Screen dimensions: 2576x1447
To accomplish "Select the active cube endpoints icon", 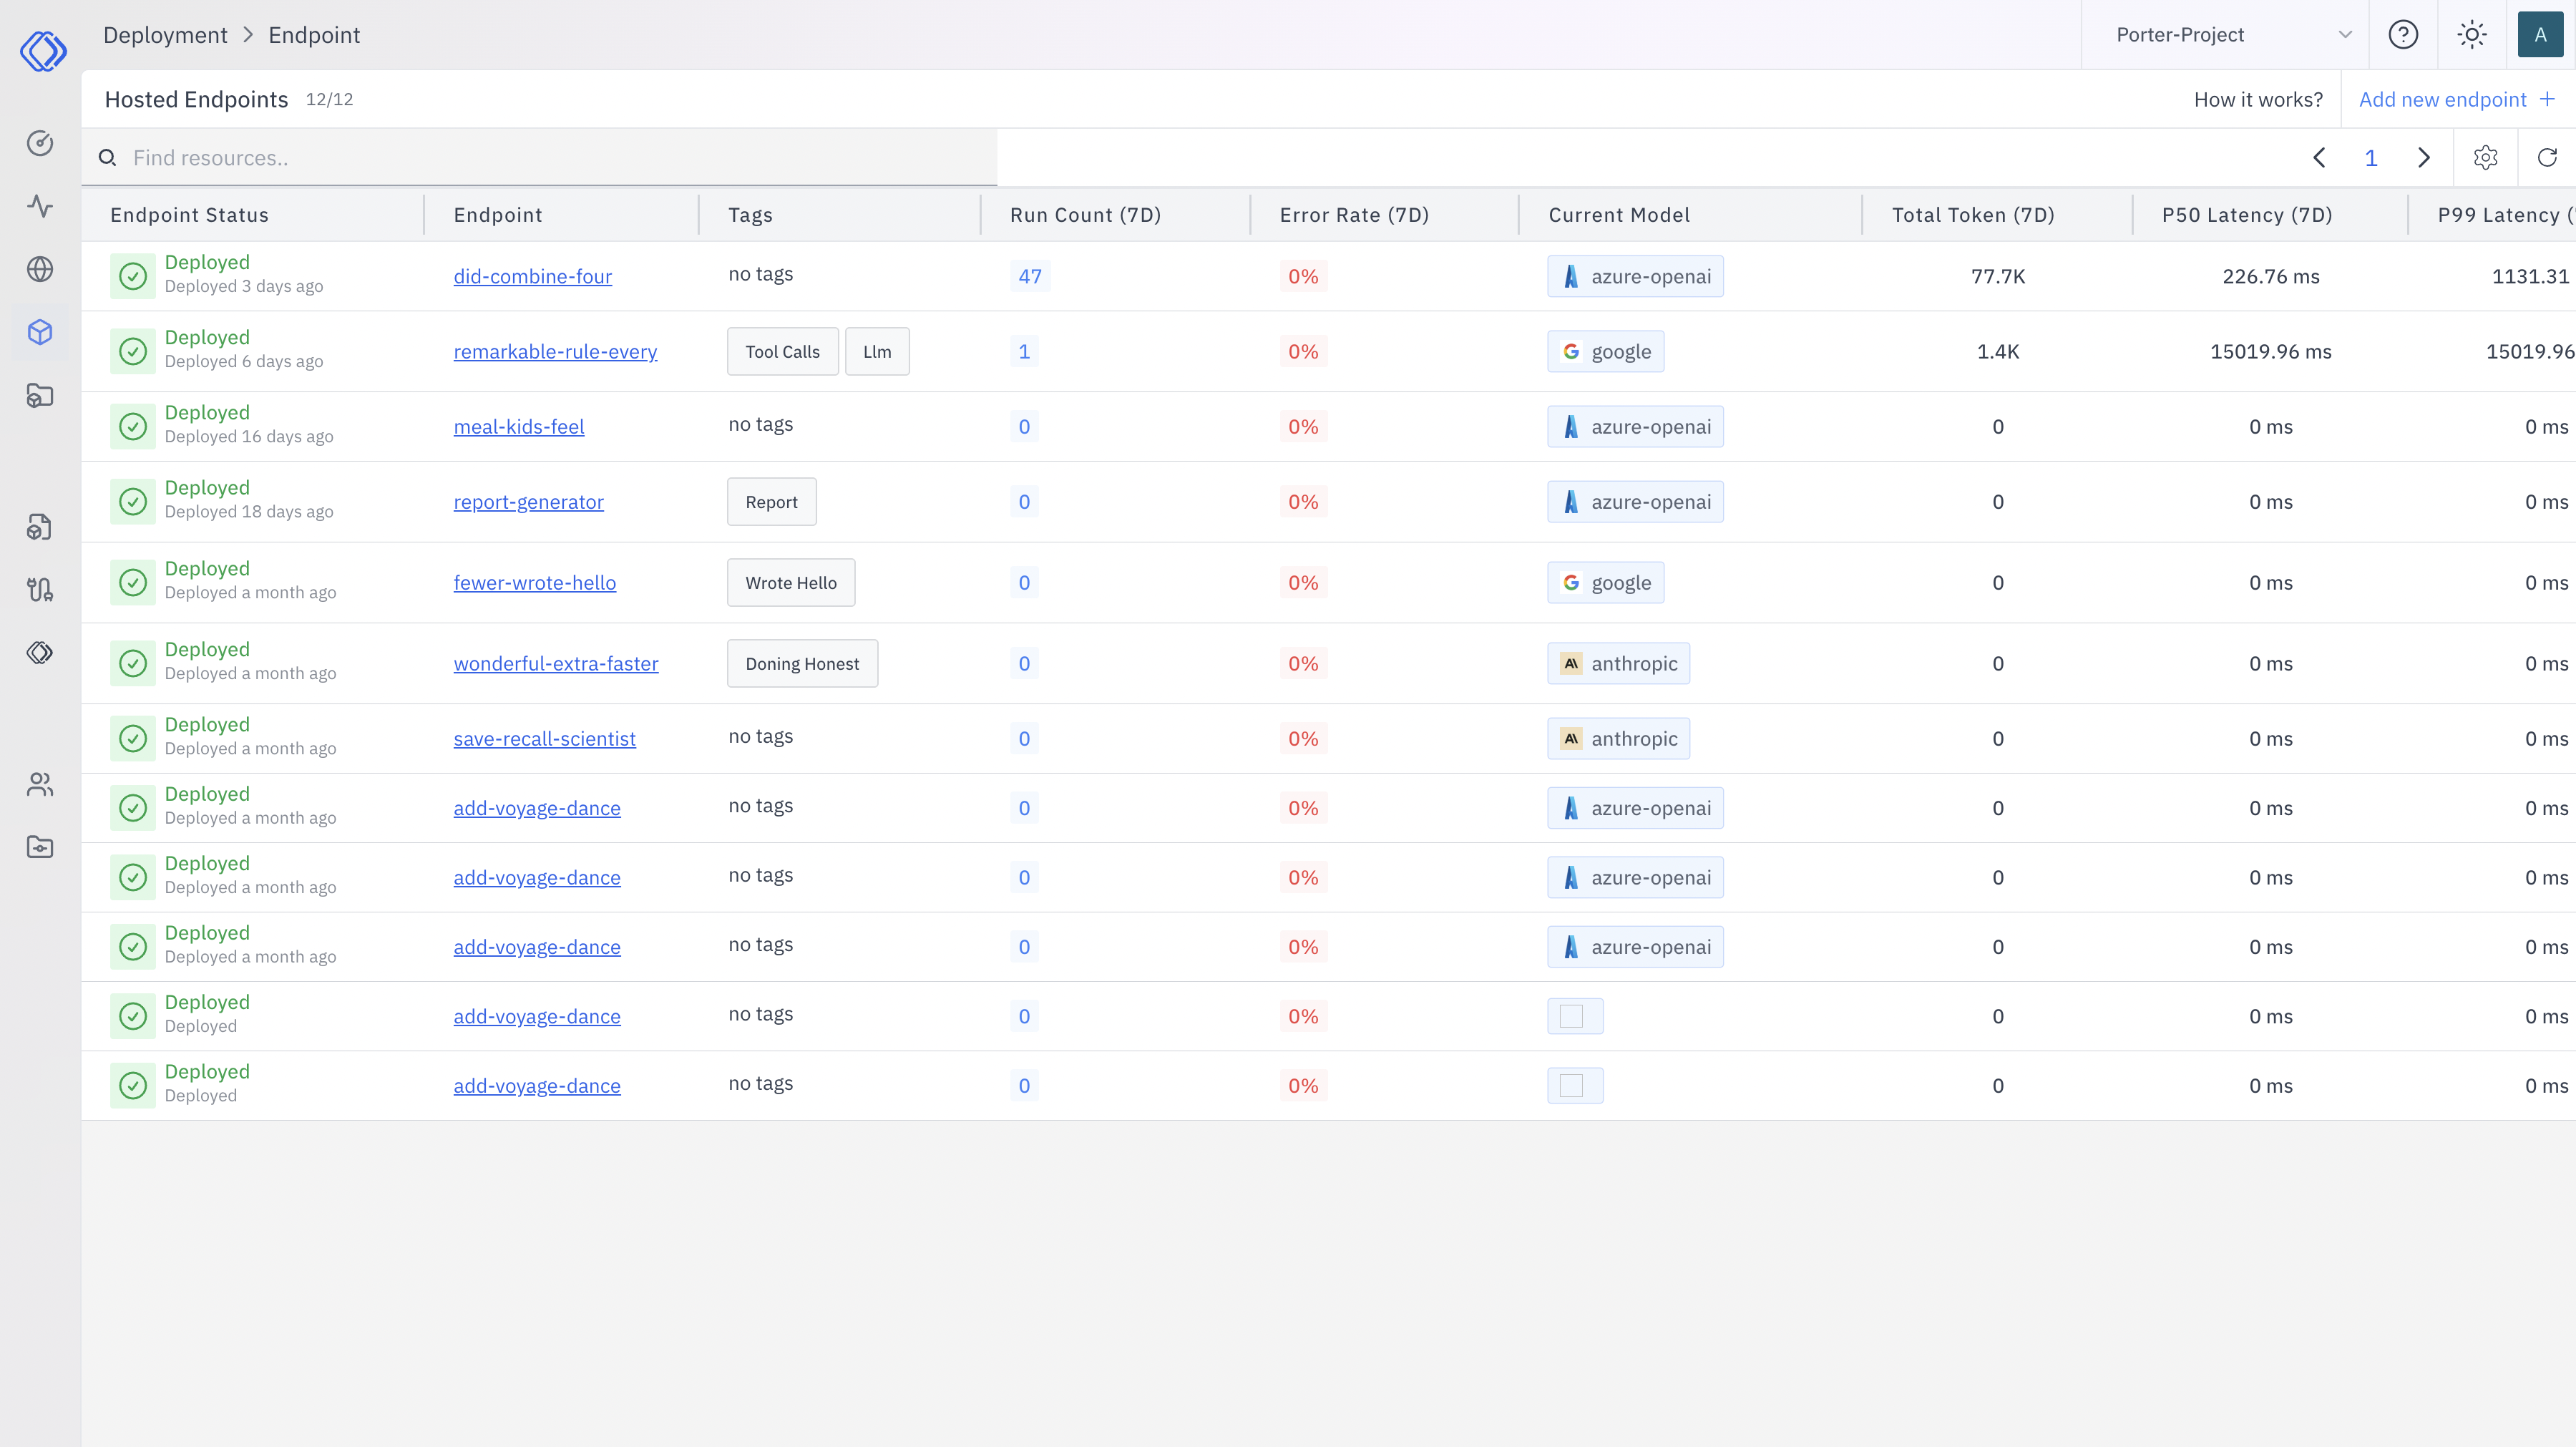I will pos(40,332).
